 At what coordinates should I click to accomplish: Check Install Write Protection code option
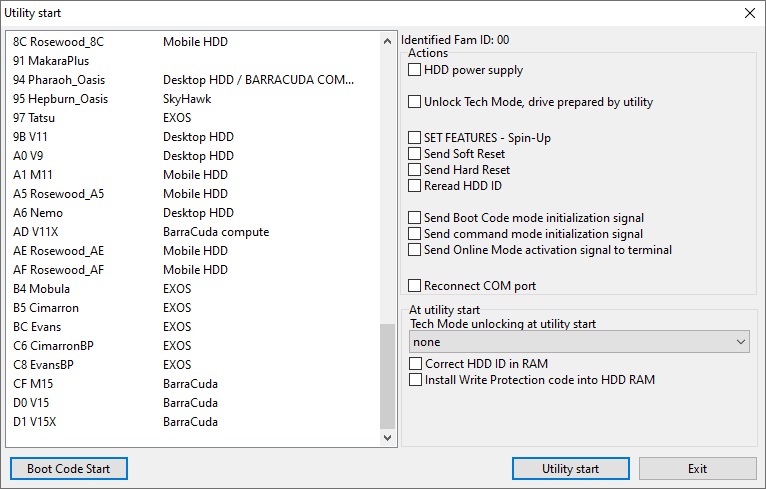(415, 380)
